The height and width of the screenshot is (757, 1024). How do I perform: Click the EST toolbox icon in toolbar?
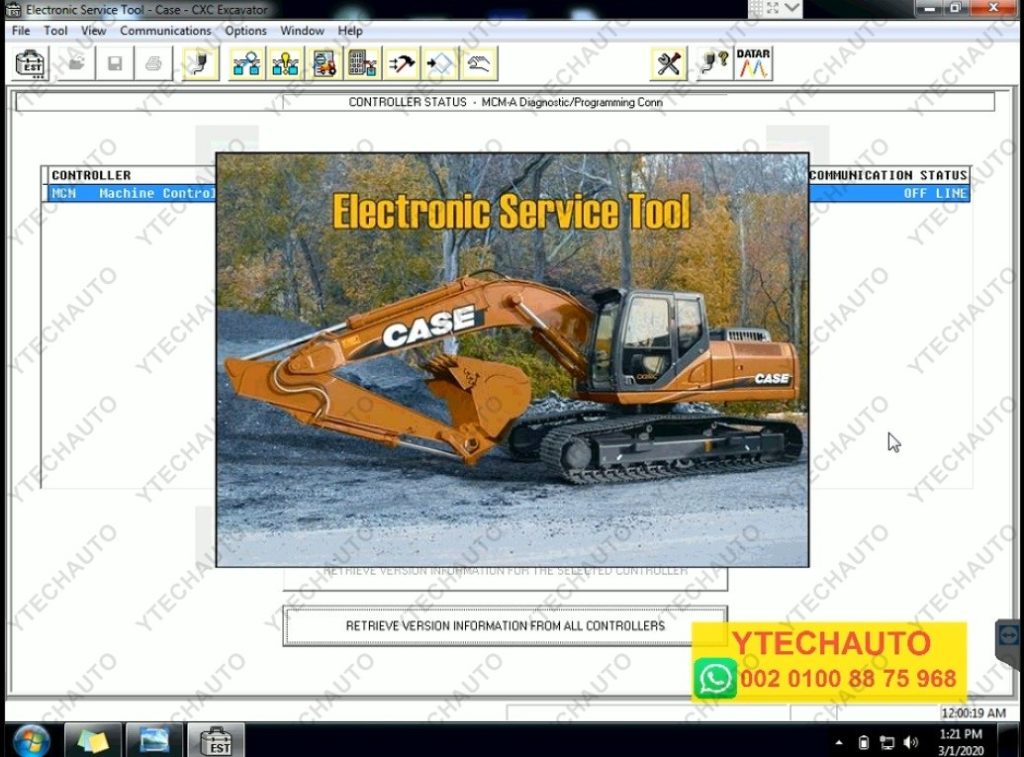point(30,63)
